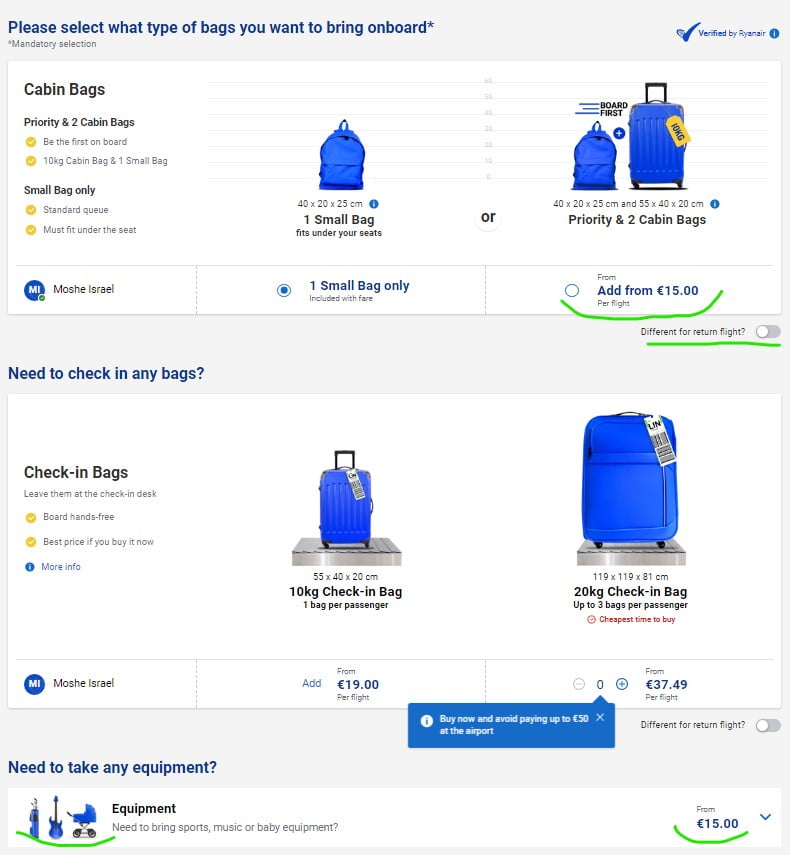
Task: Click info icon beside 1 Small Bag dimensions
Action: [374, 204]
